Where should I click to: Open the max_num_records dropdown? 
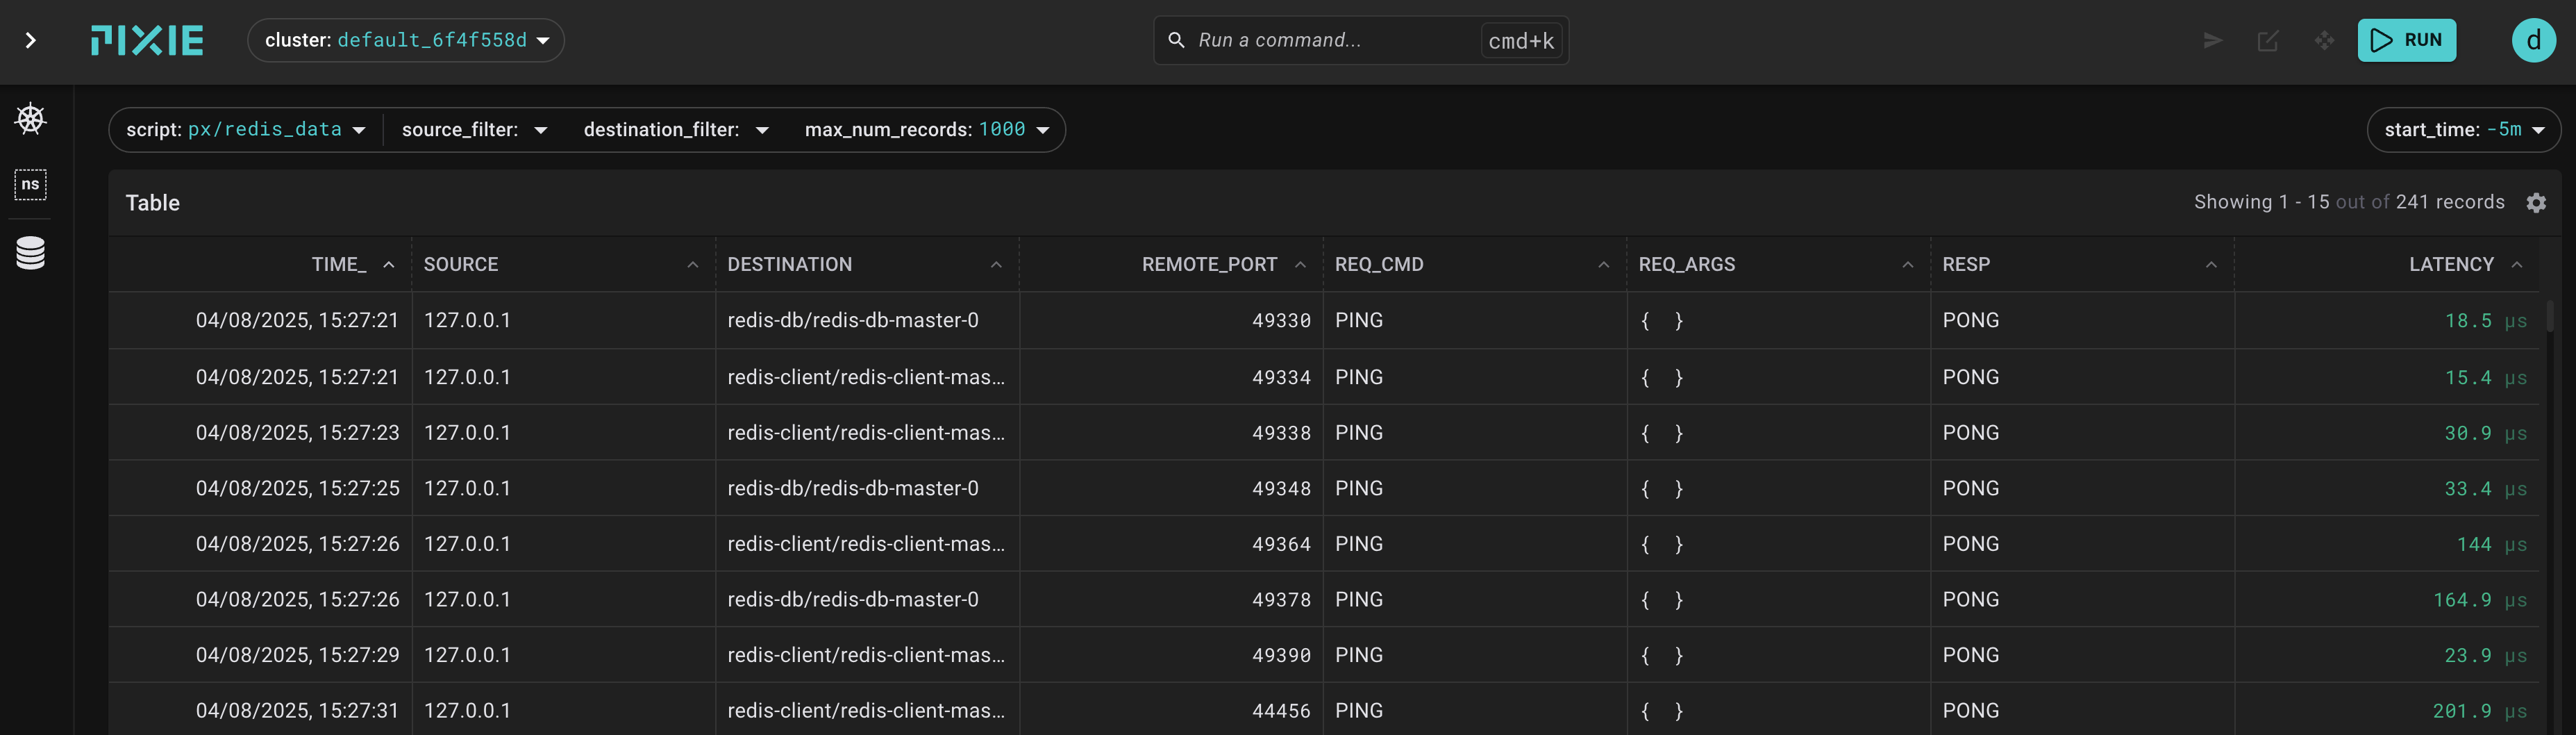coord(927,130)
